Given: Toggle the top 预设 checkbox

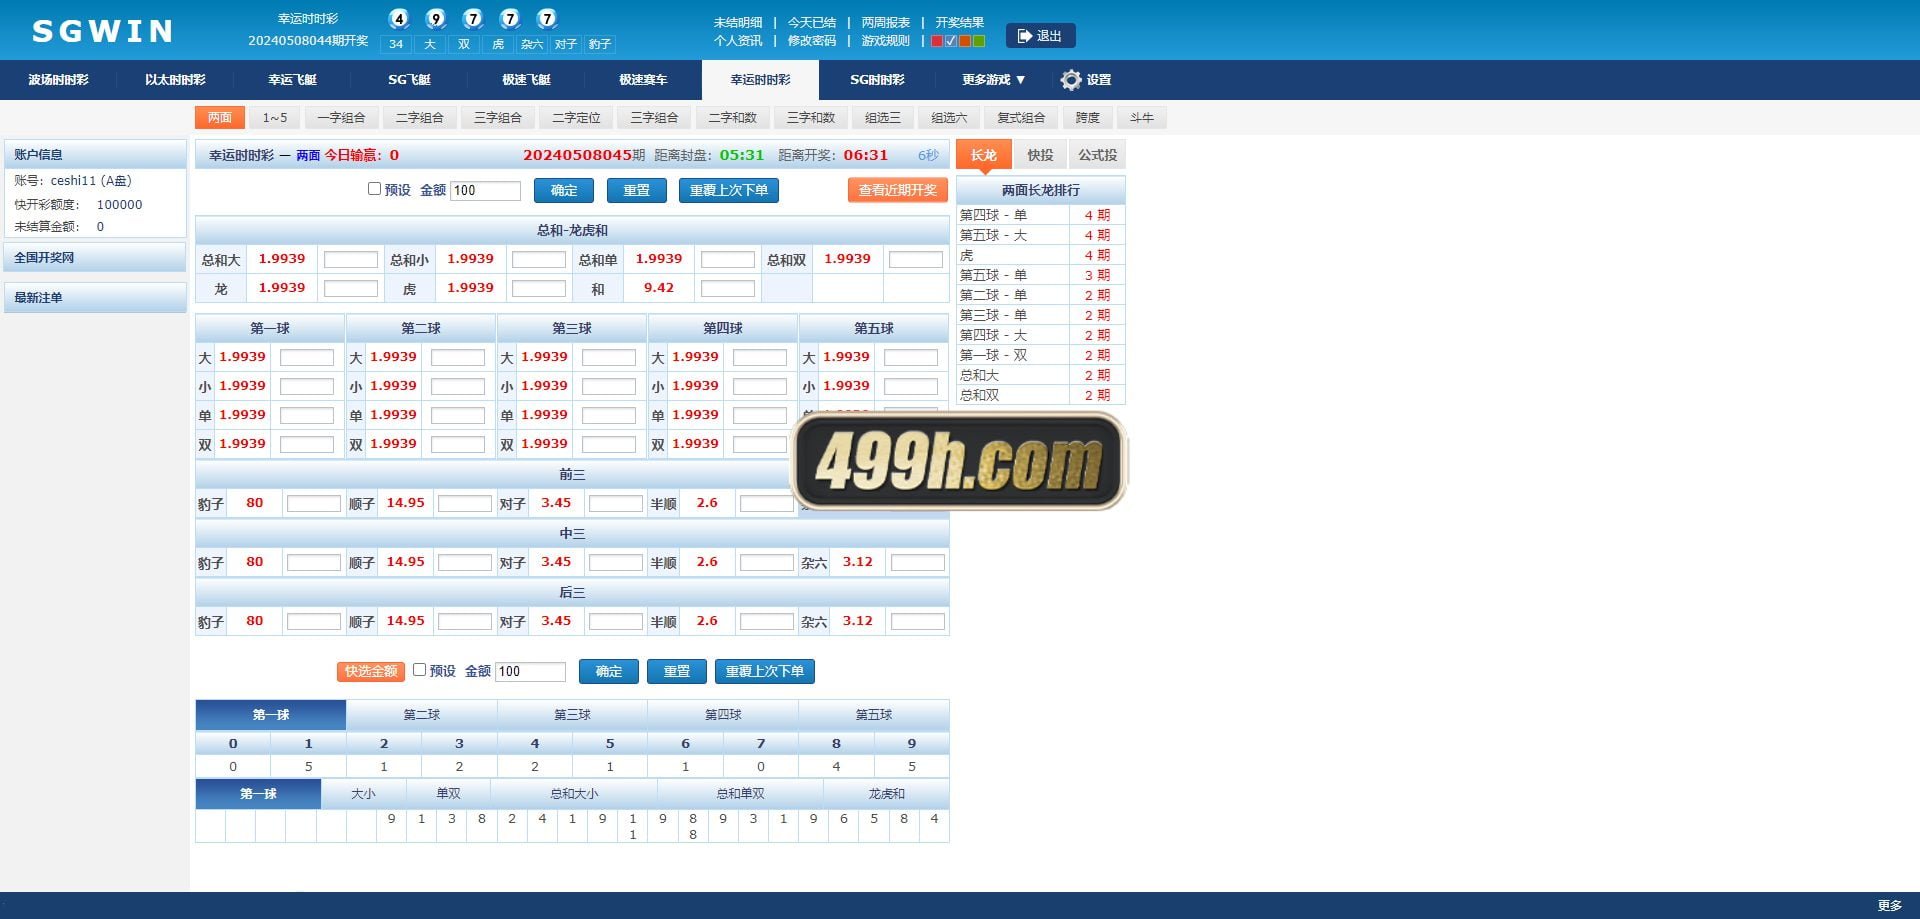Looking at the screenshot, I should (374, 189).
